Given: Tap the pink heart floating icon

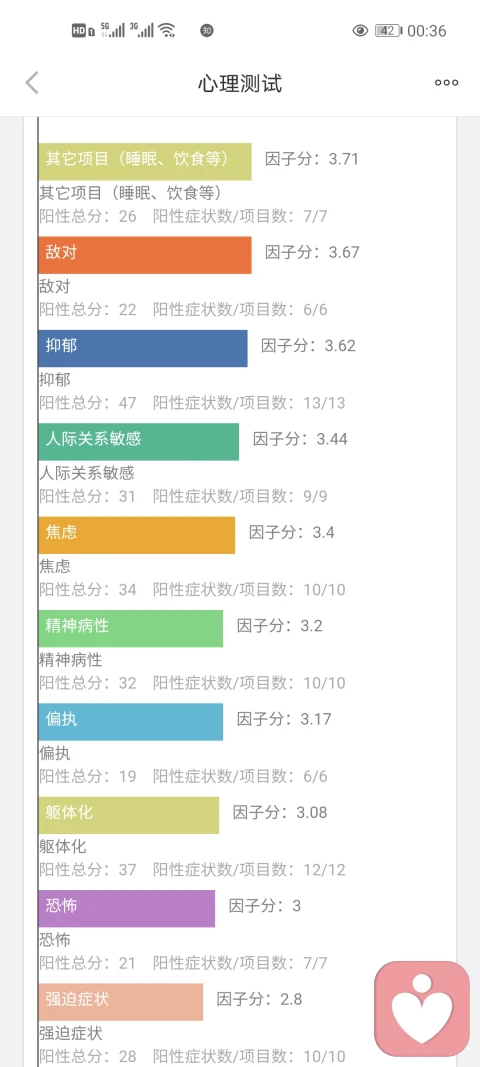Looking at the screenshot, I should click(x=422, y=1008).
